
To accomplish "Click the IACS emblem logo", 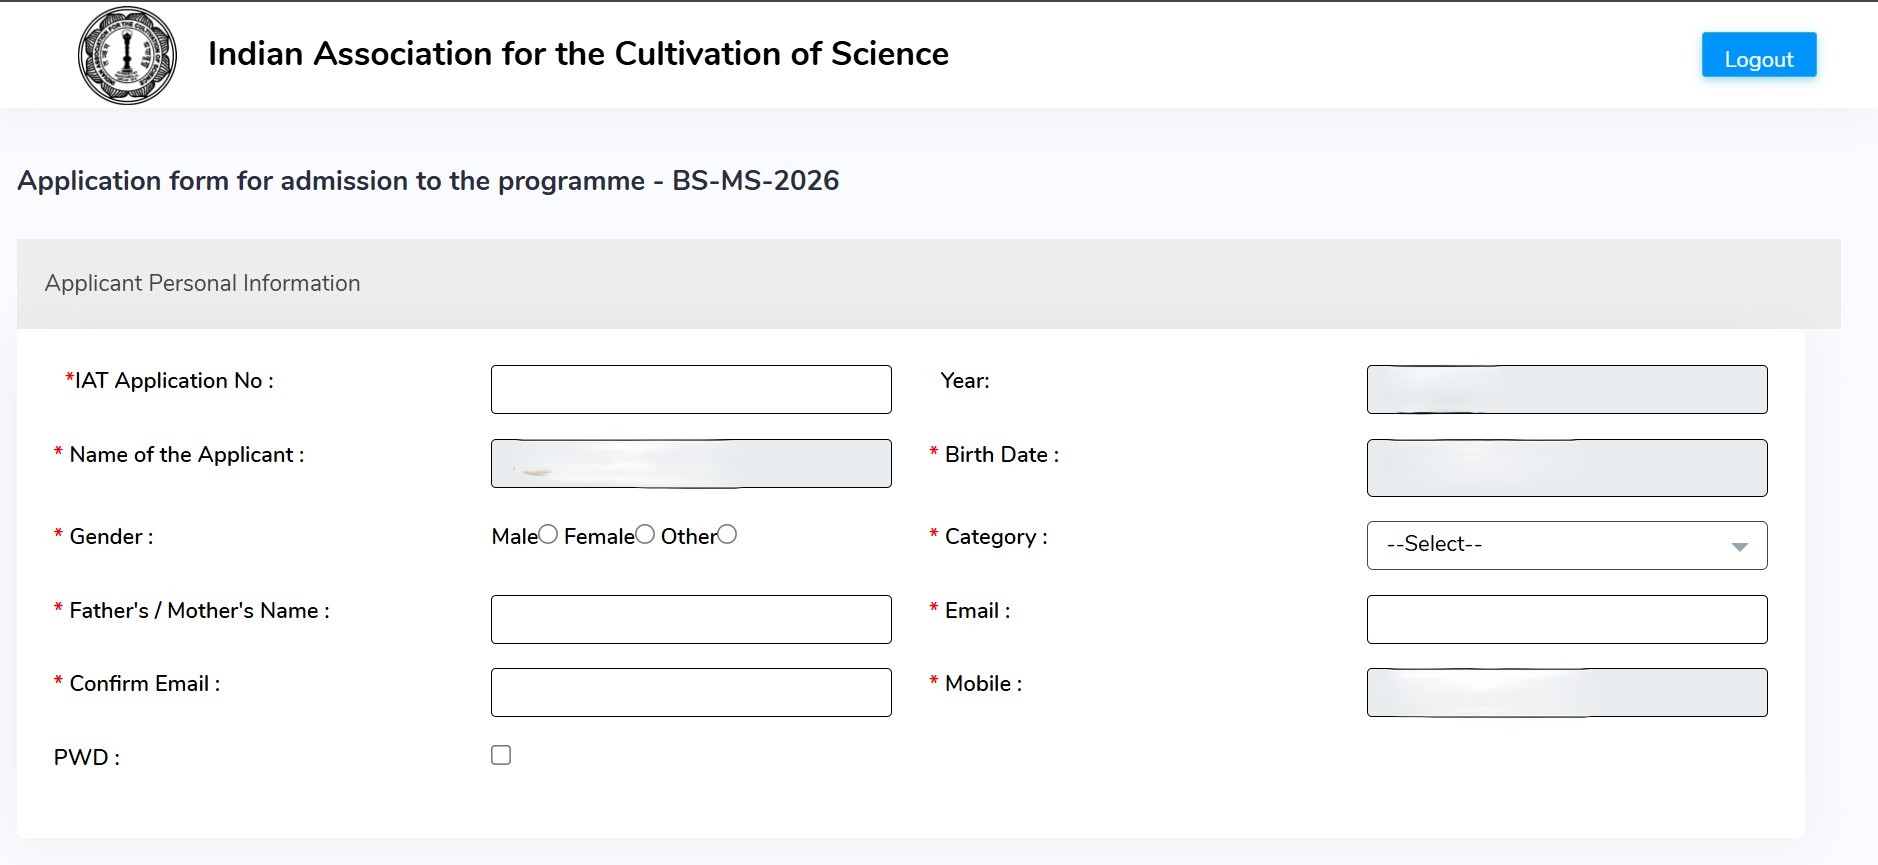I will 127,56.
